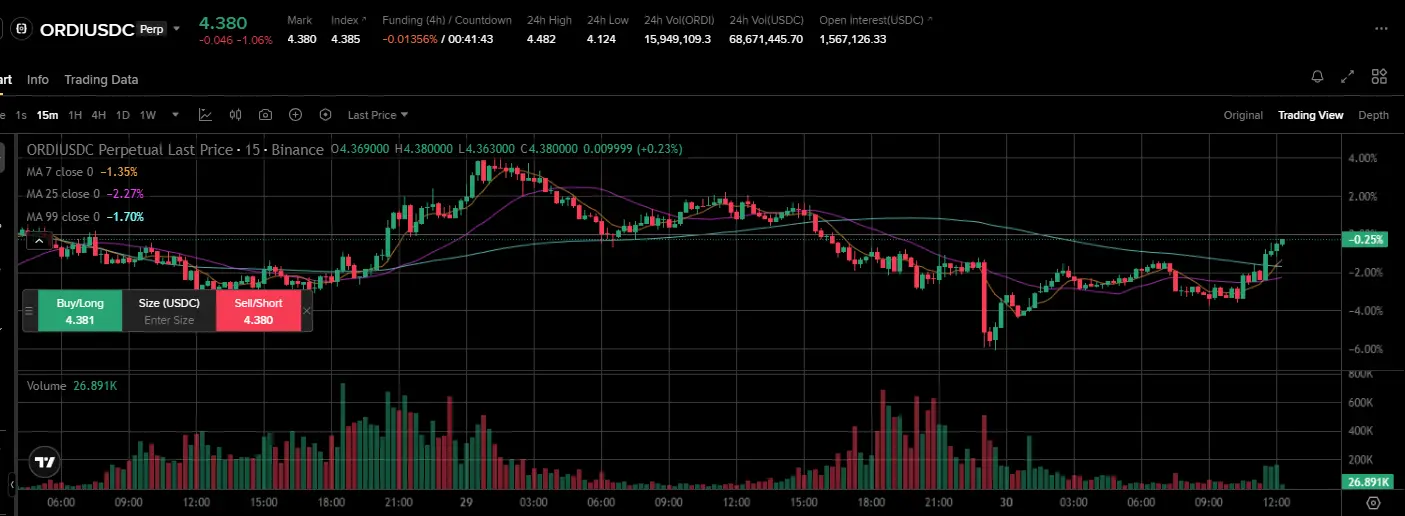Take a chart snapshot with camera icon
1405x516 pixels.
pyautogui.click(x=265, y=115)
